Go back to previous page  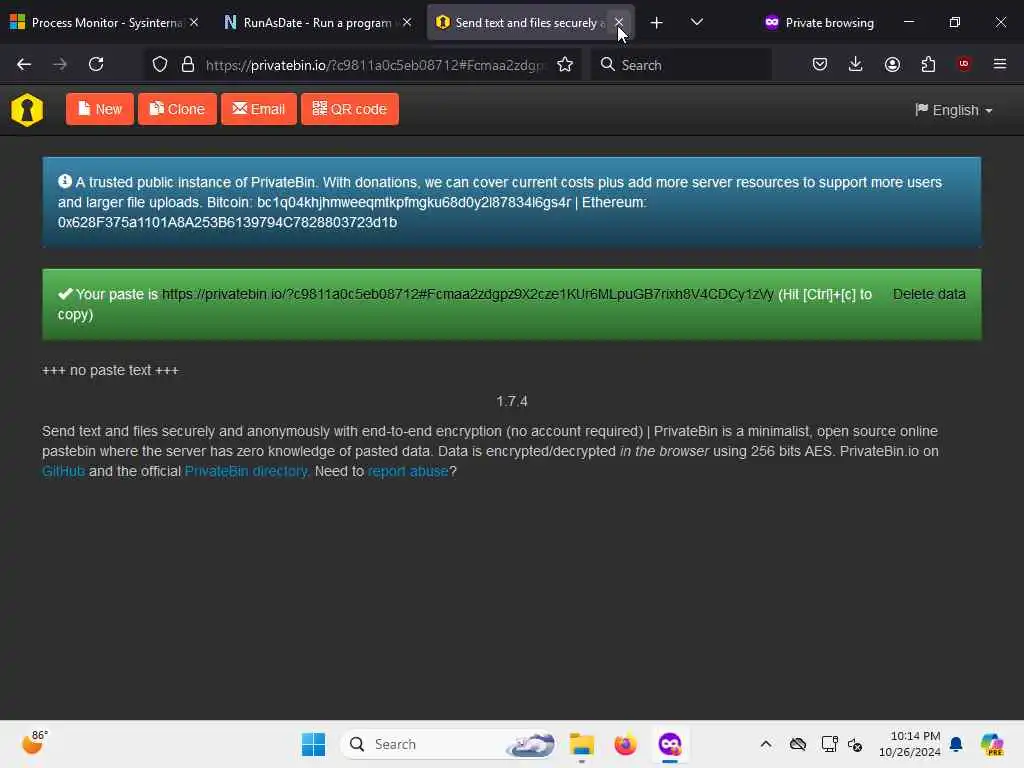[x=24, y=64]
